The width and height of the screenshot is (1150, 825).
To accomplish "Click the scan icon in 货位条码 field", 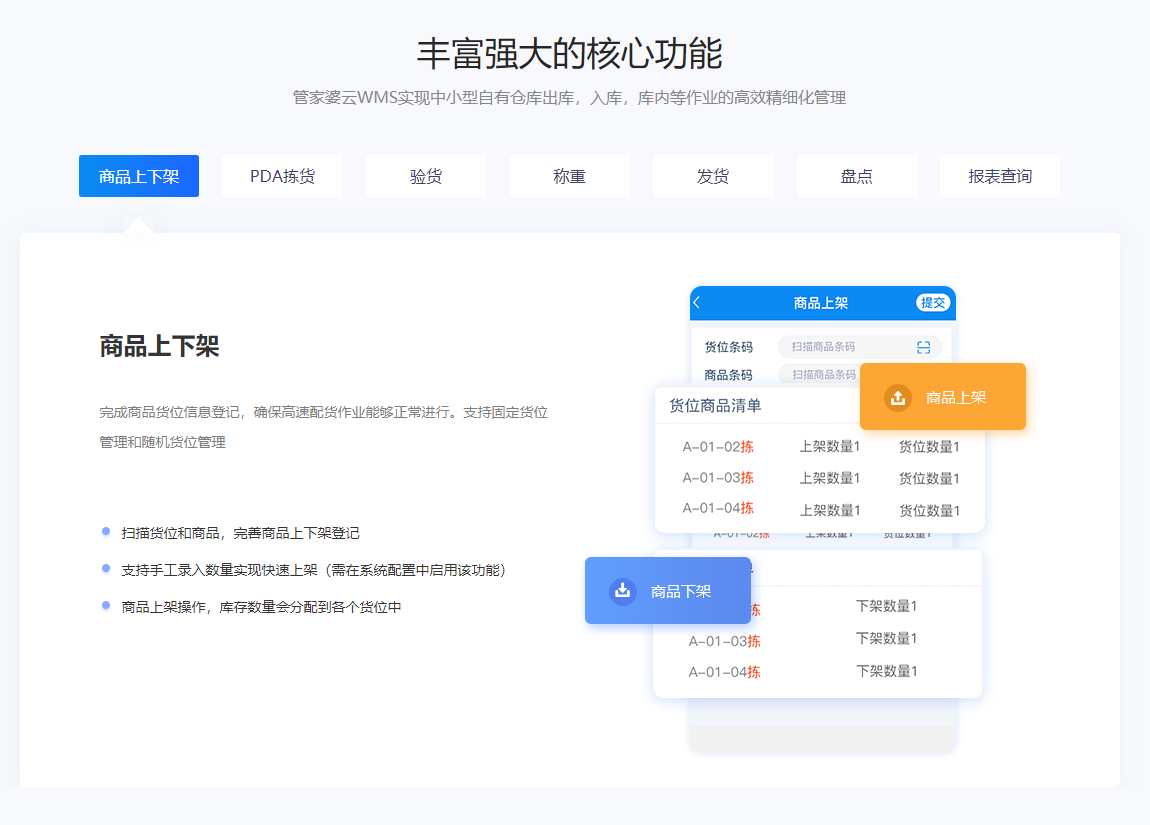I will (x=923, y=348).
